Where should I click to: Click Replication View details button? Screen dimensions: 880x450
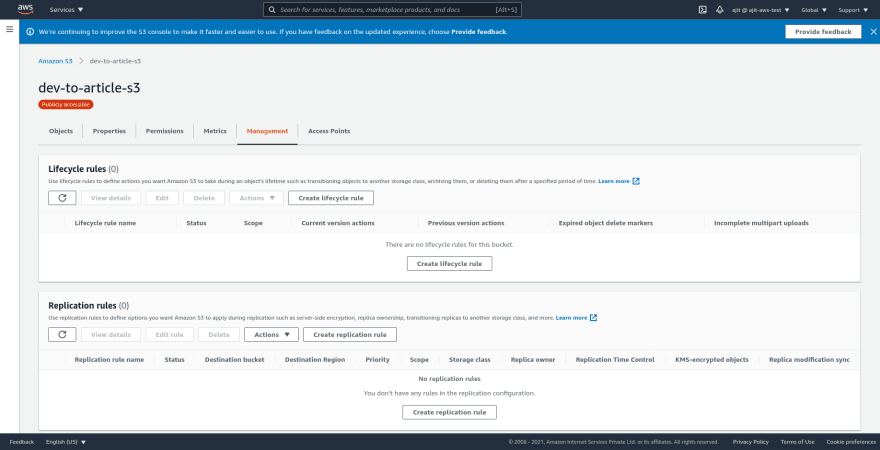111,334
